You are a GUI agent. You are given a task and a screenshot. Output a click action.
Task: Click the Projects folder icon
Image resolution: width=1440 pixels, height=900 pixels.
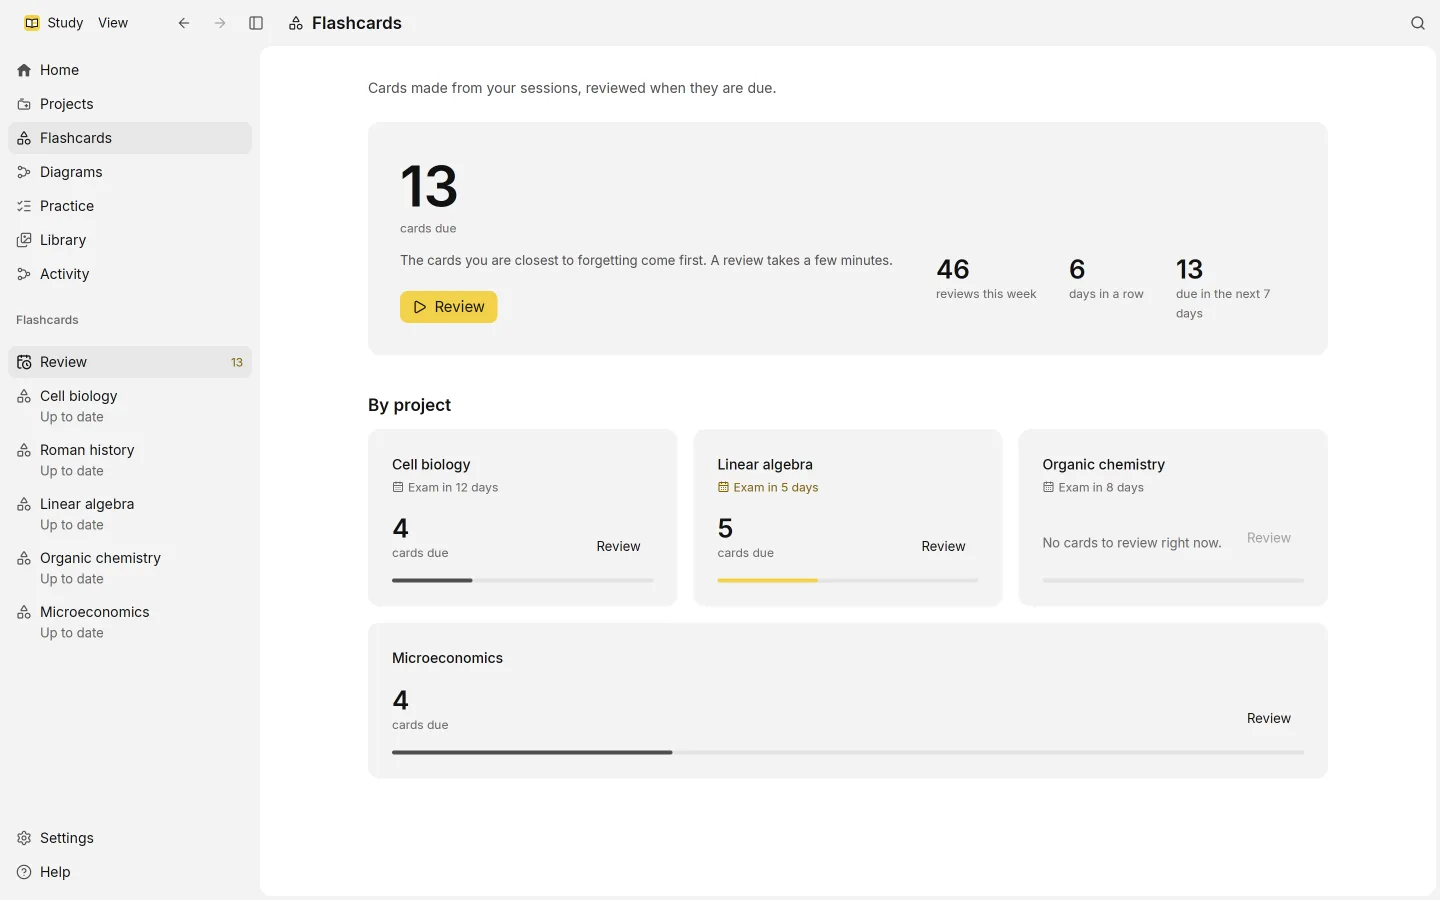(x=24, y=104)
